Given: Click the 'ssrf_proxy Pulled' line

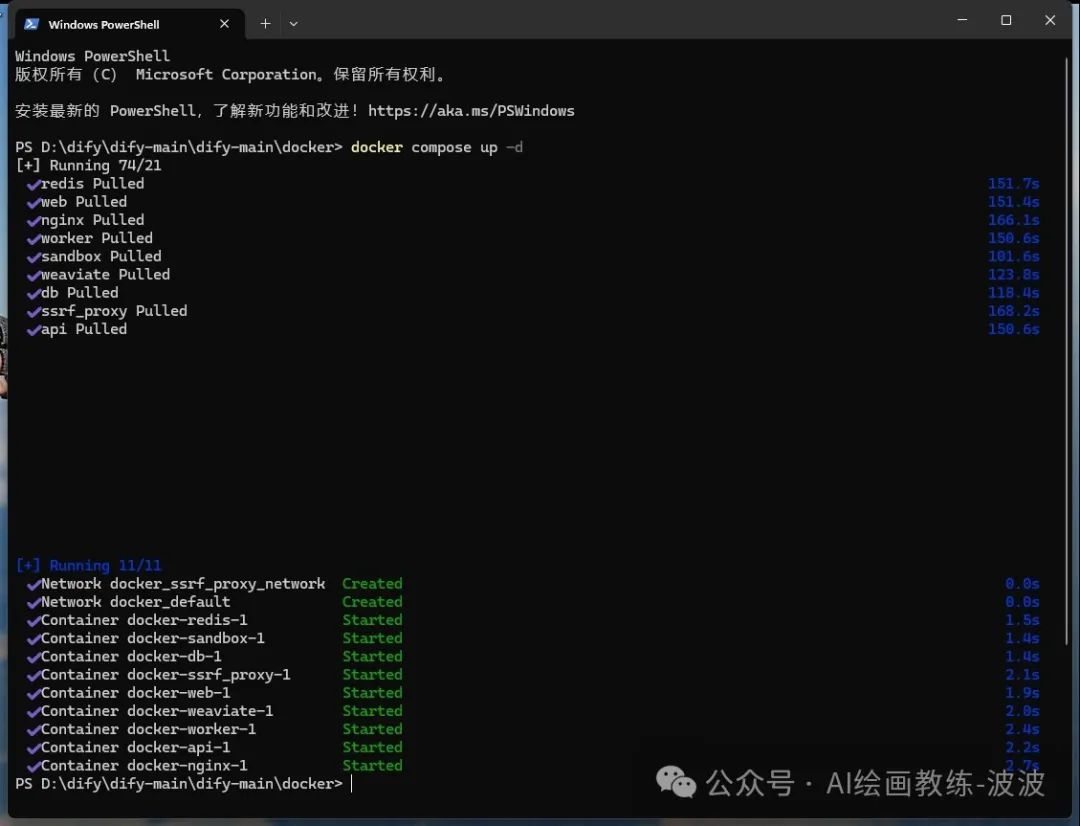Looking at the screenshot, I should (x=107, y=311).
